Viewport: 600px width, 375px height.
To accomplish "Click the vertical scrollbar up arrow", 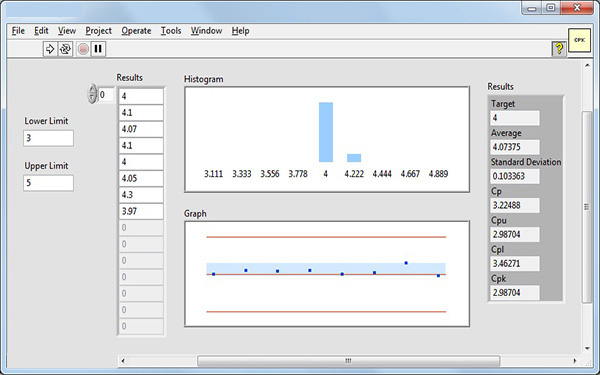I will point(587,65).
